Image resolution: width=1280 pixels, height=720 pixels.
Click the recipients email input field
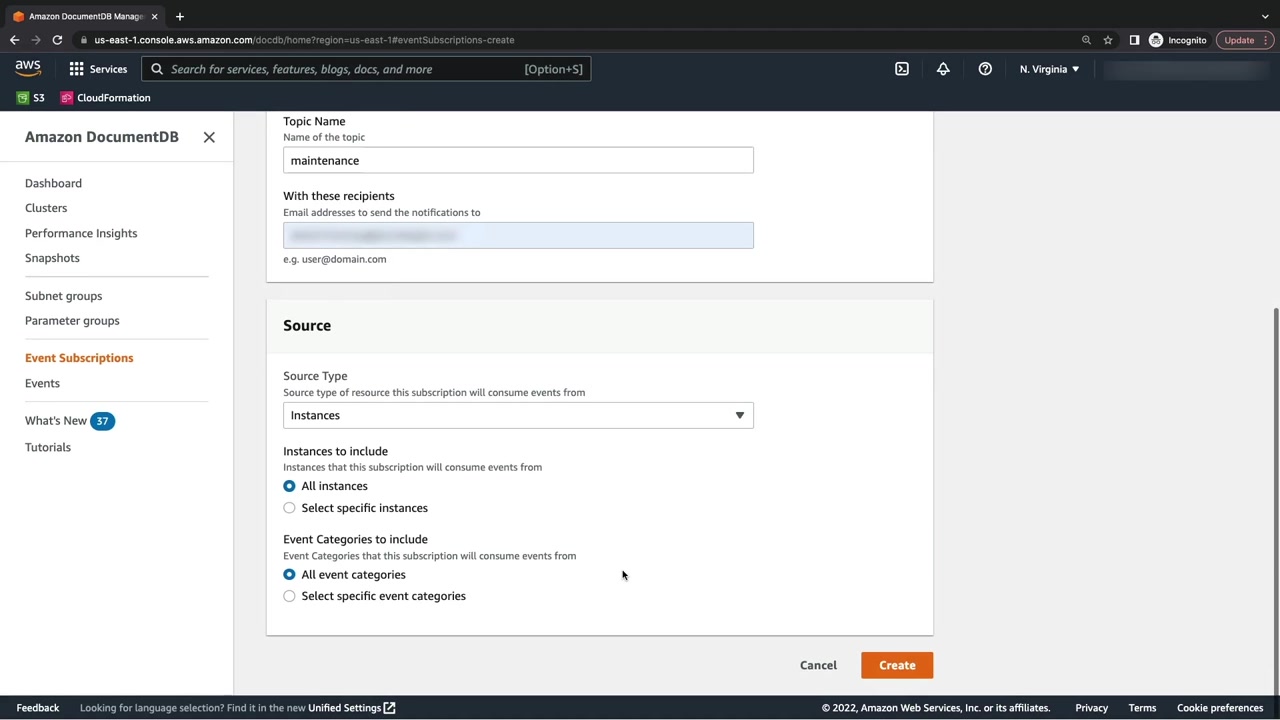tap(518, 236)
